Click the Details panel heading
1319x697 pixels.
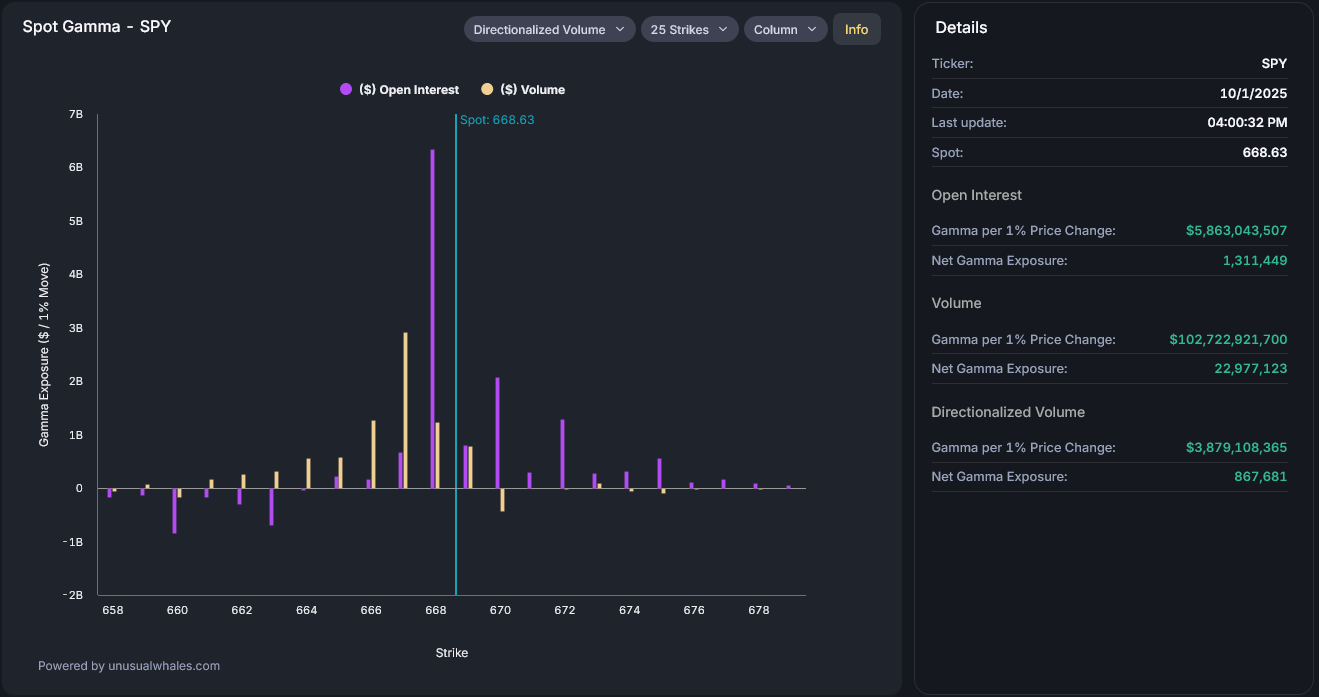[961, 28]
